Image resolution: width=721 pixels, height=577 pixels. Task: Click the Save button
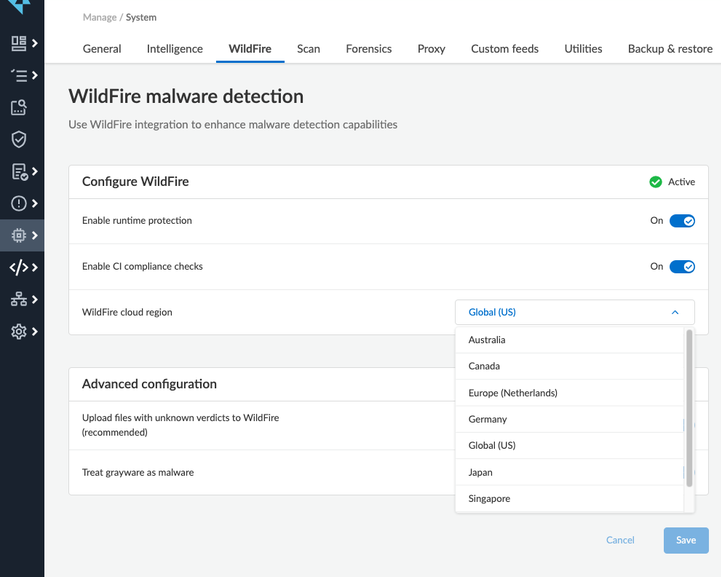(686, 540)
